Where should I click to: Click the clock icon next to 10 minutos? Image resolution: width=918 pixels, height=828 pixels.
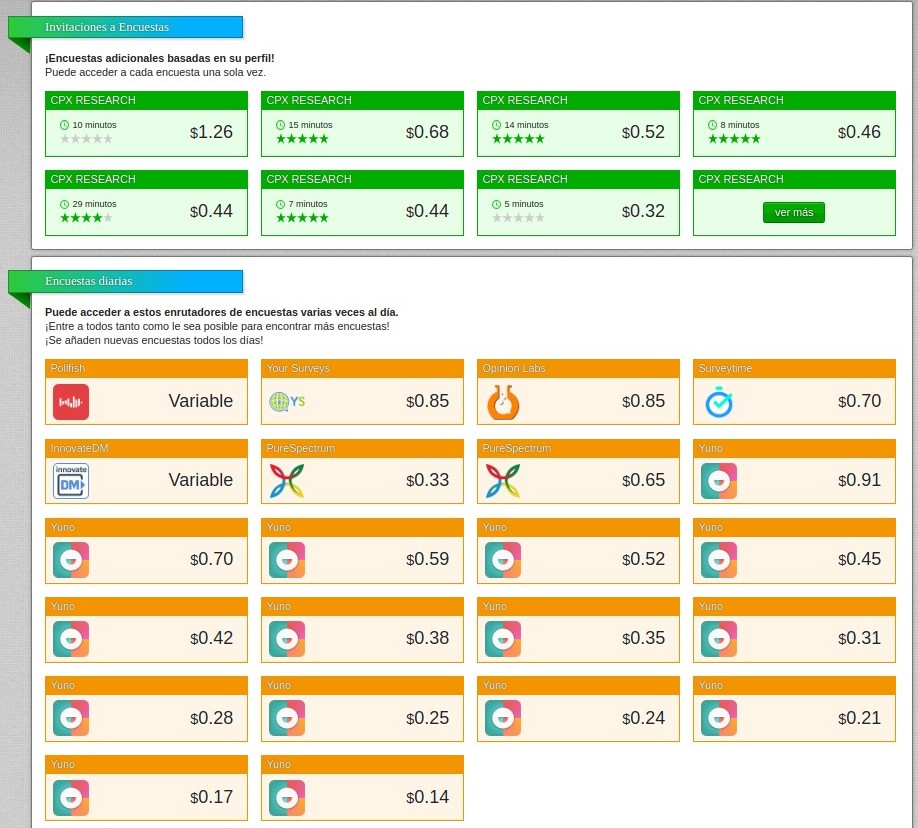point(64,125)
